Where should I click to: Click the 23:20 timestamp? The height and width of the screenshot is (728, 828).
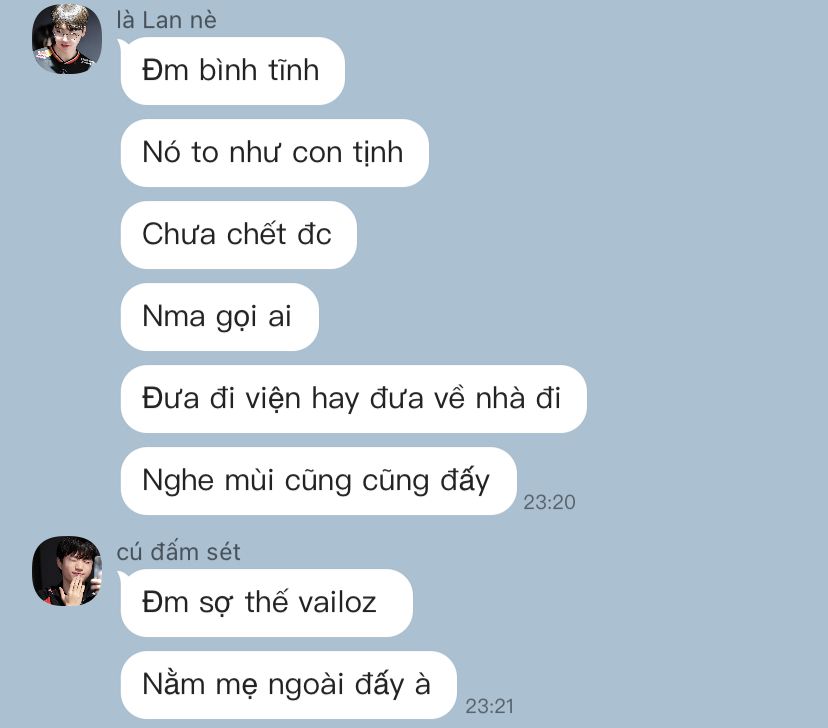[549, 502]
